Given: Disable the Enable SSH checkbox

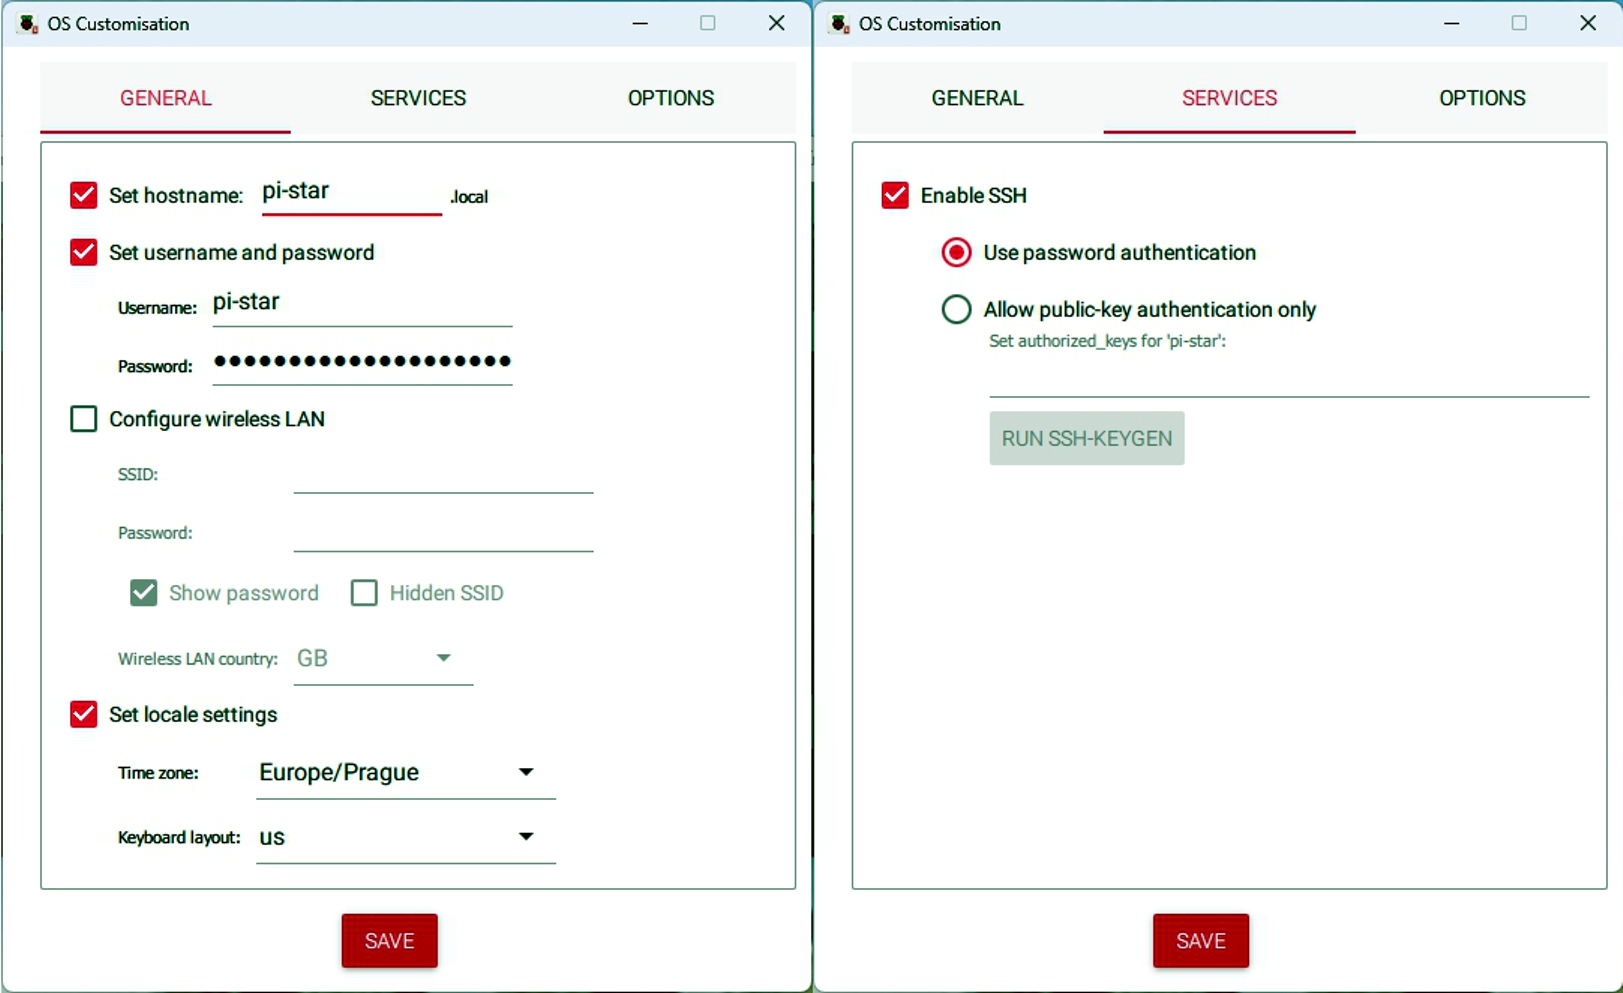Looking at the screenshot, I should pos(895,195).
